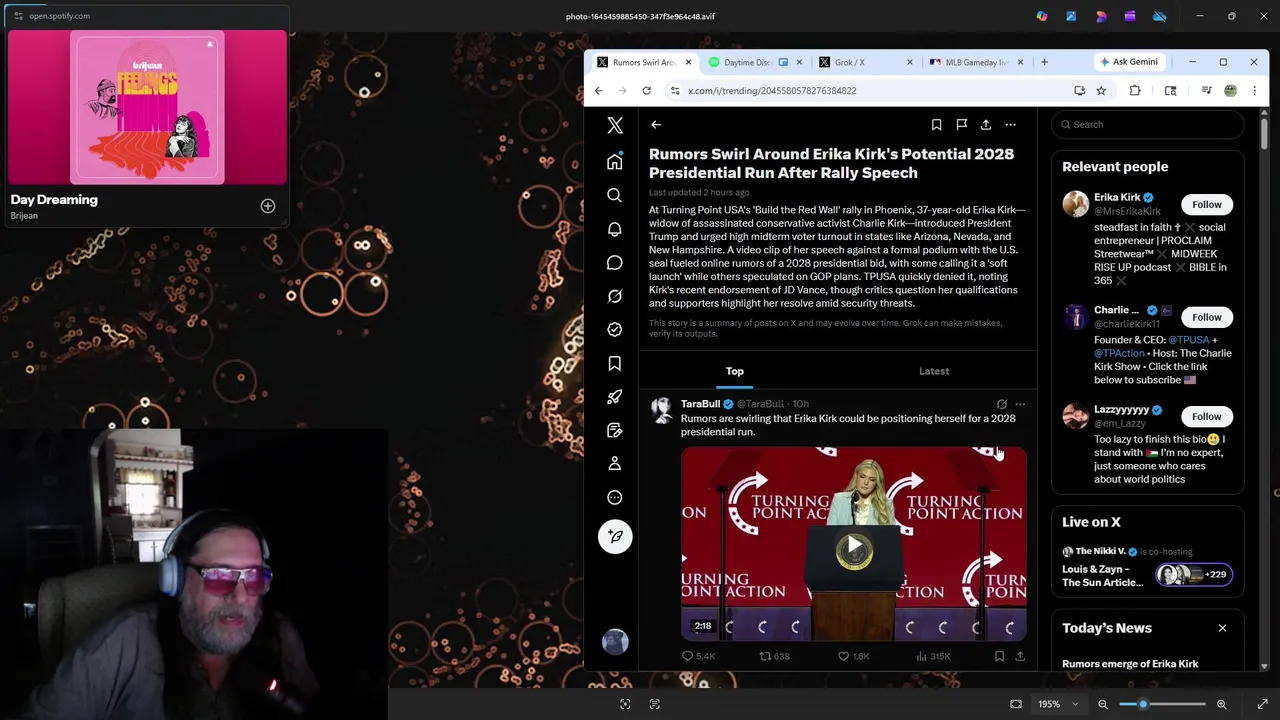
Task: Open the @TPUSA link in Charlie's bio
Action: [1188, 340]
